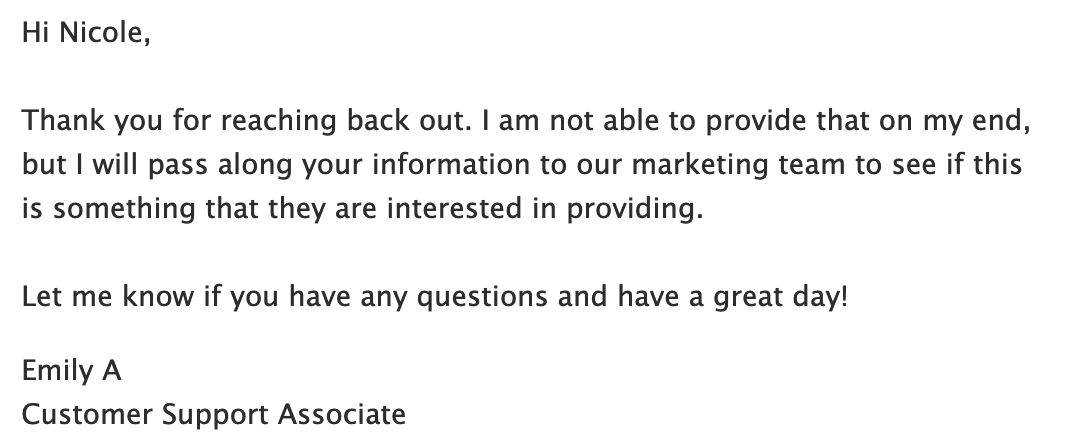This screenshot has width=1084, height=446.
Task: Click the words "great day!"
Action: pyautogui.click(x=780, y=297)
